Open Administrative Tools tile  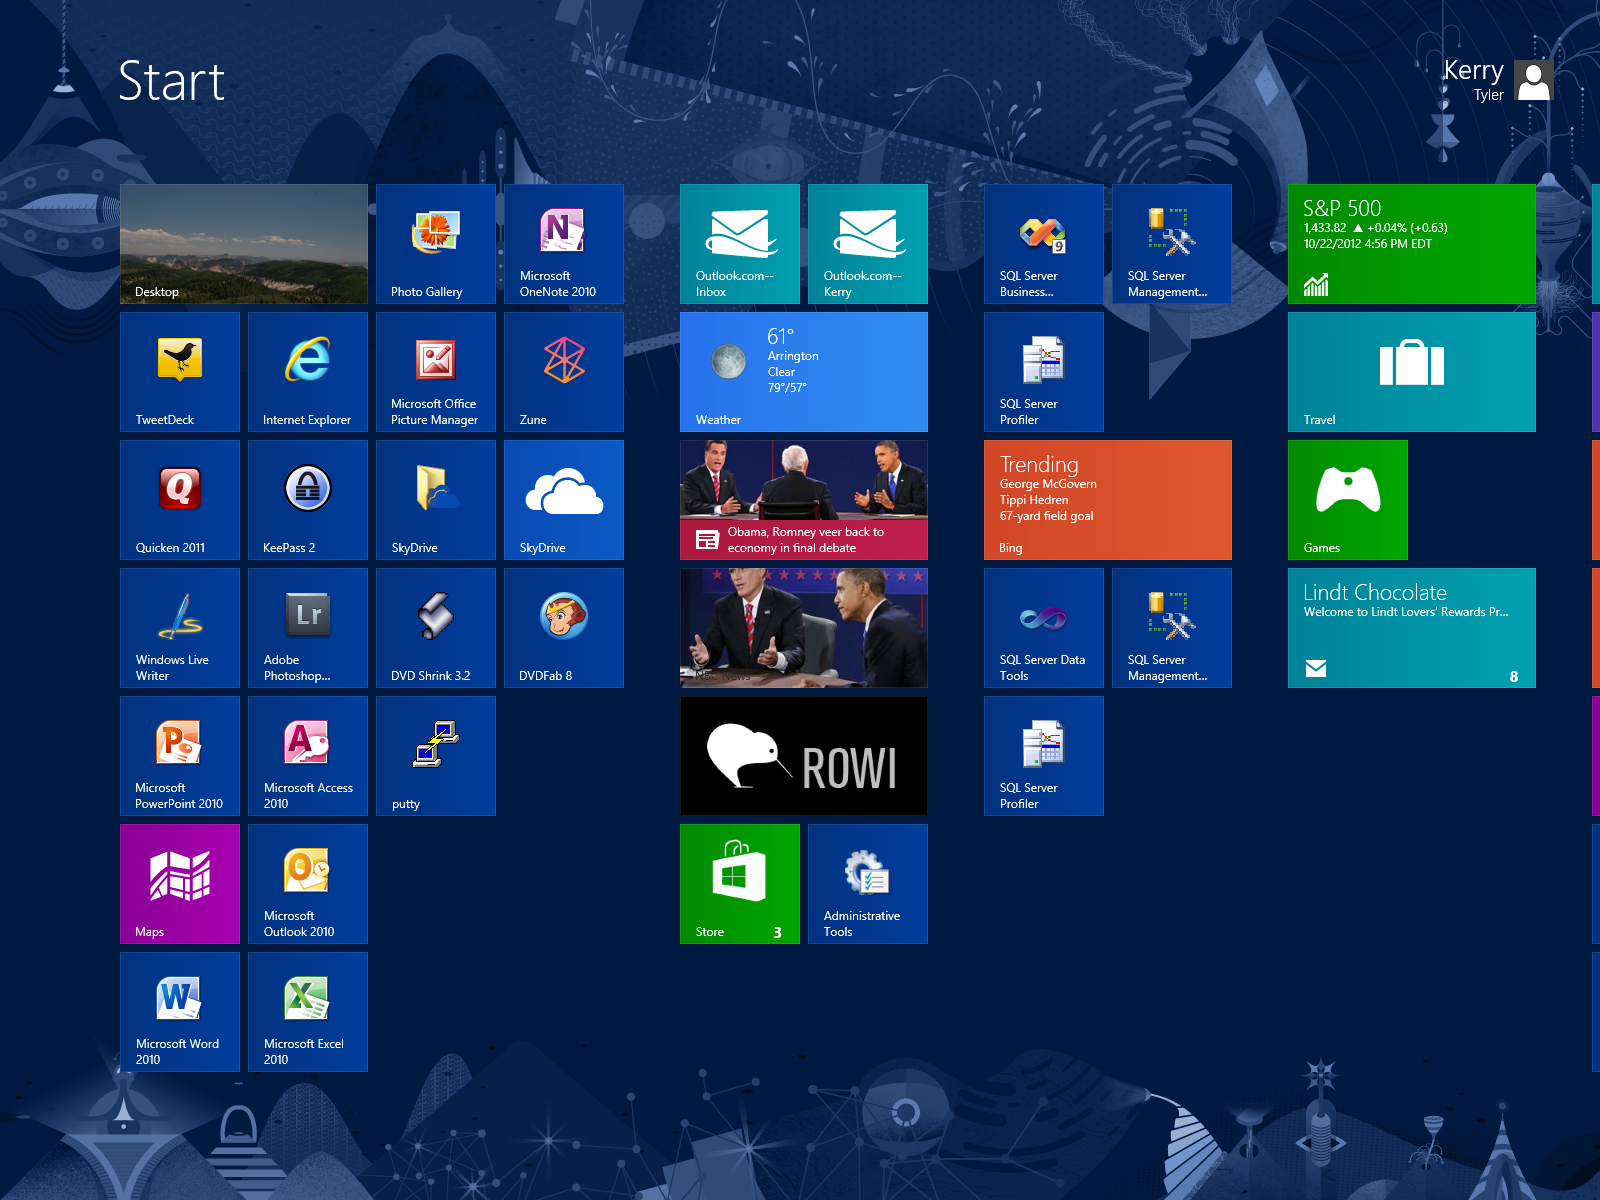(868, 883)
